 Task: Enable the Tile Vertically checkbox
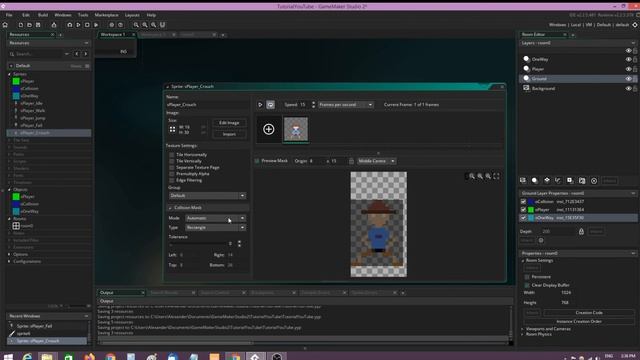pos(172,161)
